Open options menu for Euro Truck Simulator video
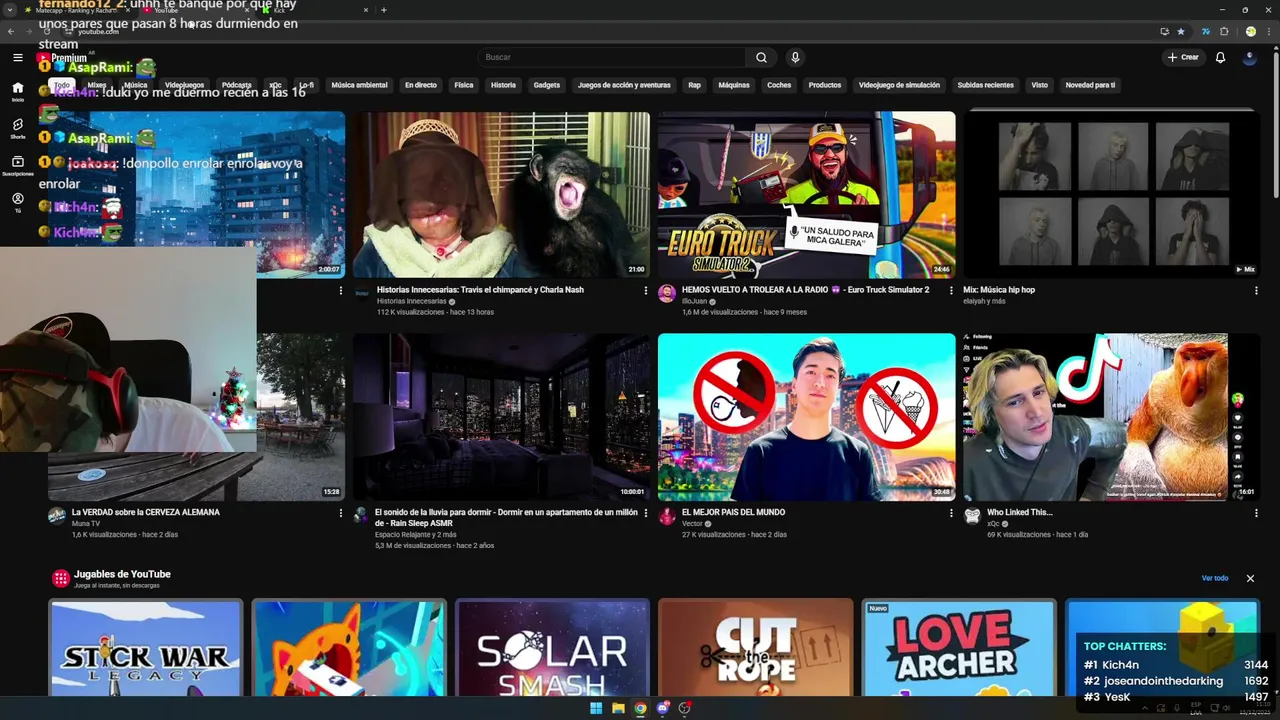 951,290
